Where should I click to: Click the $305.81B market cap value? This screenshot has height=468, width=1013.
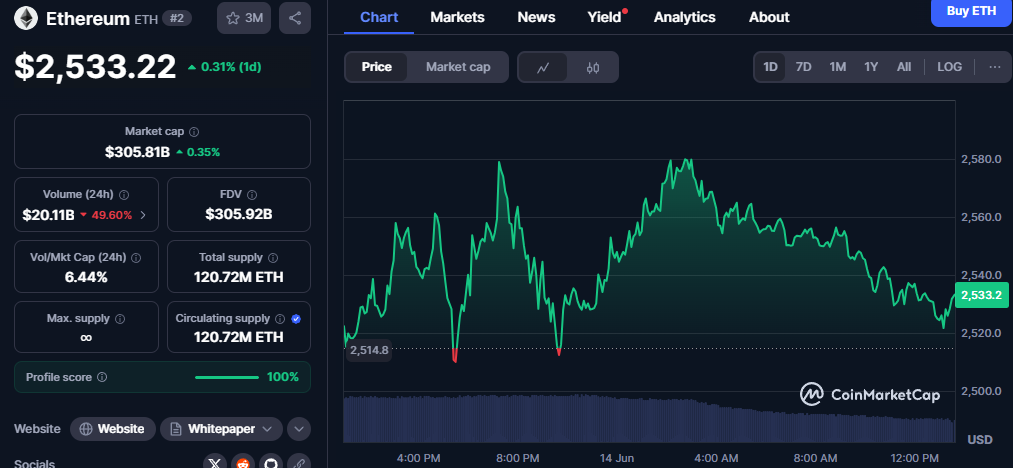coord(138,152)
